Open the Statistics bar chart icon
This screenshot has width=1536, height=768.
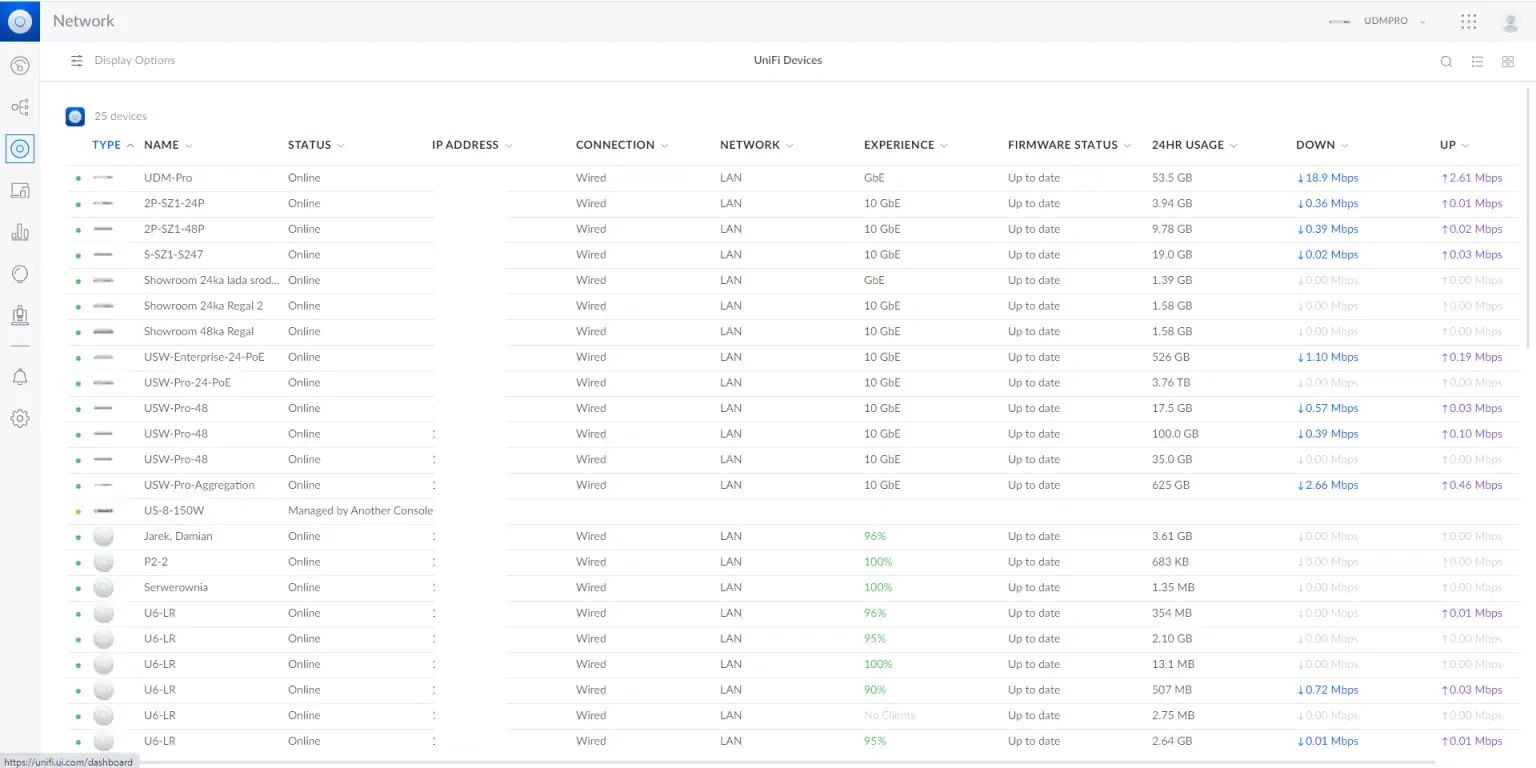click(19, 232)
